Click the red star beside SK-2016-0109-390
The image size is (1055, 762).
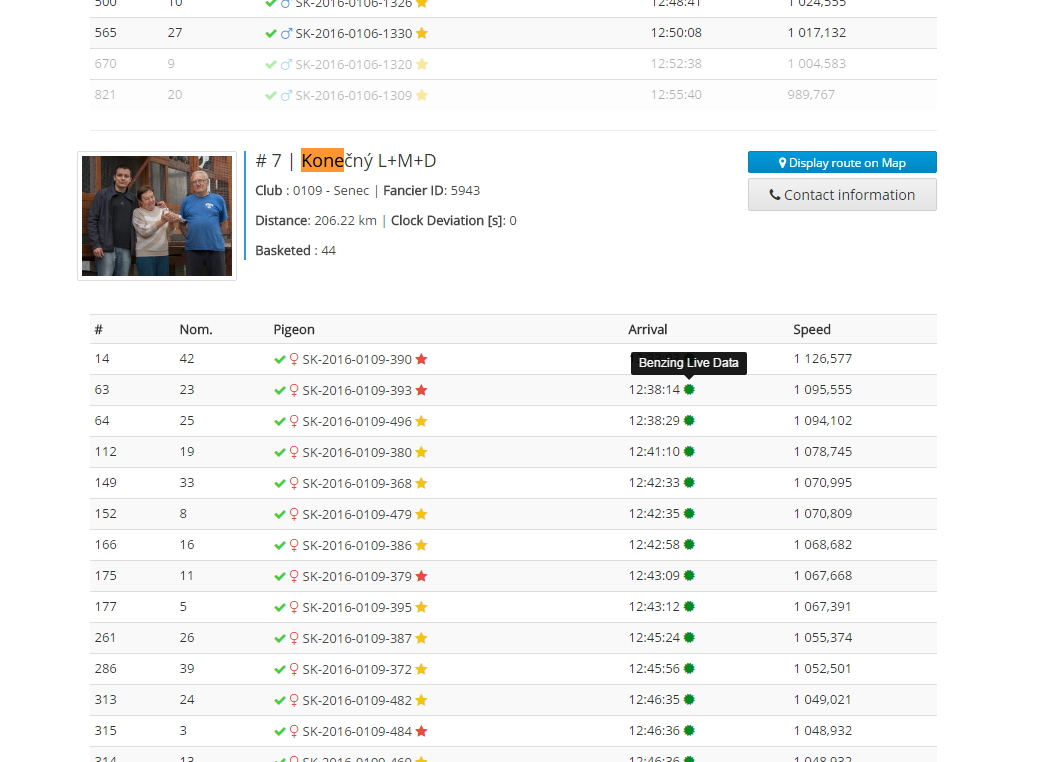pyautogui.click(x=421, y=359)
